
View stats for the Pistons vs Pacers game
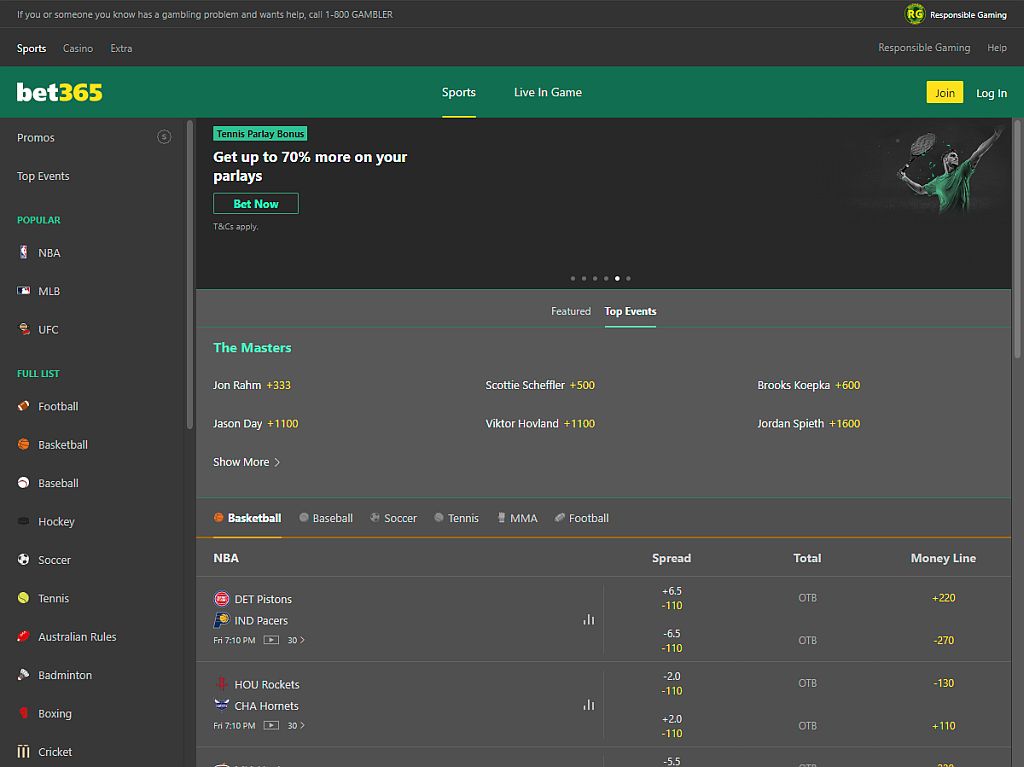pyautogui.click(x=588, y=619)
